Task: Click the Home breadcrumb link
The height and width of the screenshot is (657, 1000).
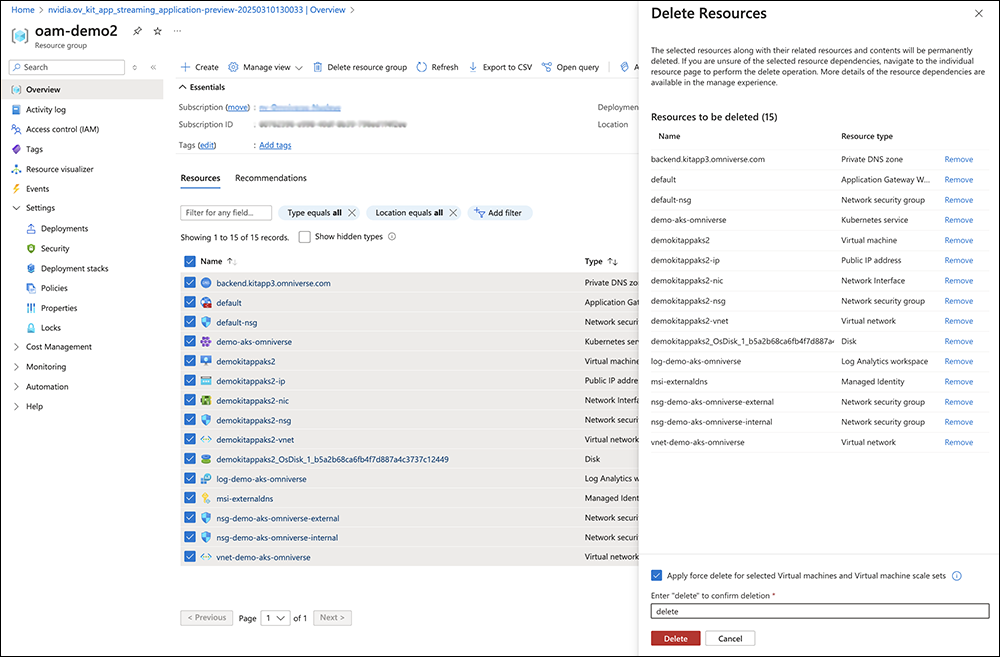Action: click(23, 10)
